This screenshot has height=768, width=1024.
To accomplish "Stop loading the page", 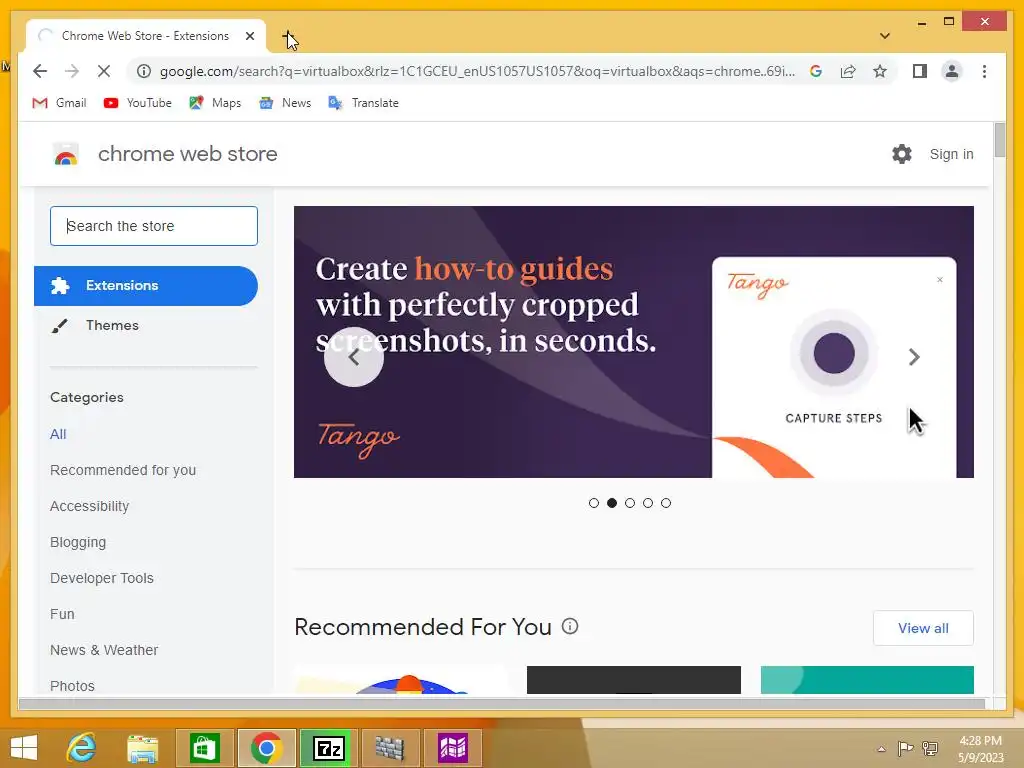I will pos(104,71).
